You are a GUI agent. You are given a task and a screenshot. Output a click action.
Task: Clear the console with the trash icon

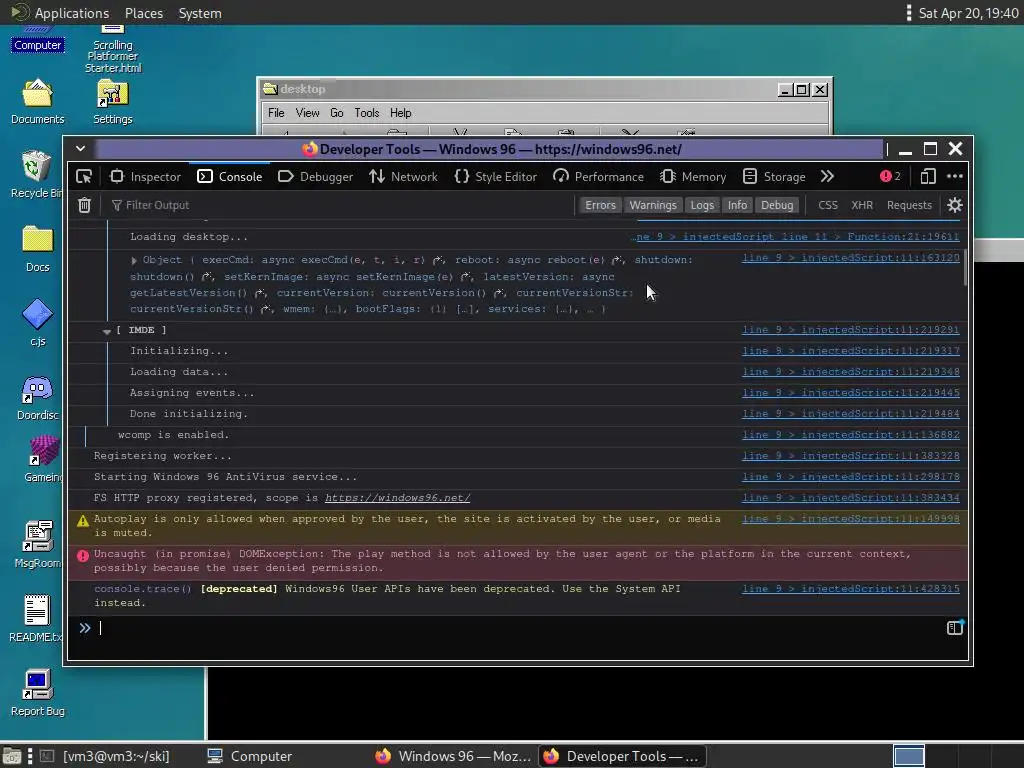(84, 205)
